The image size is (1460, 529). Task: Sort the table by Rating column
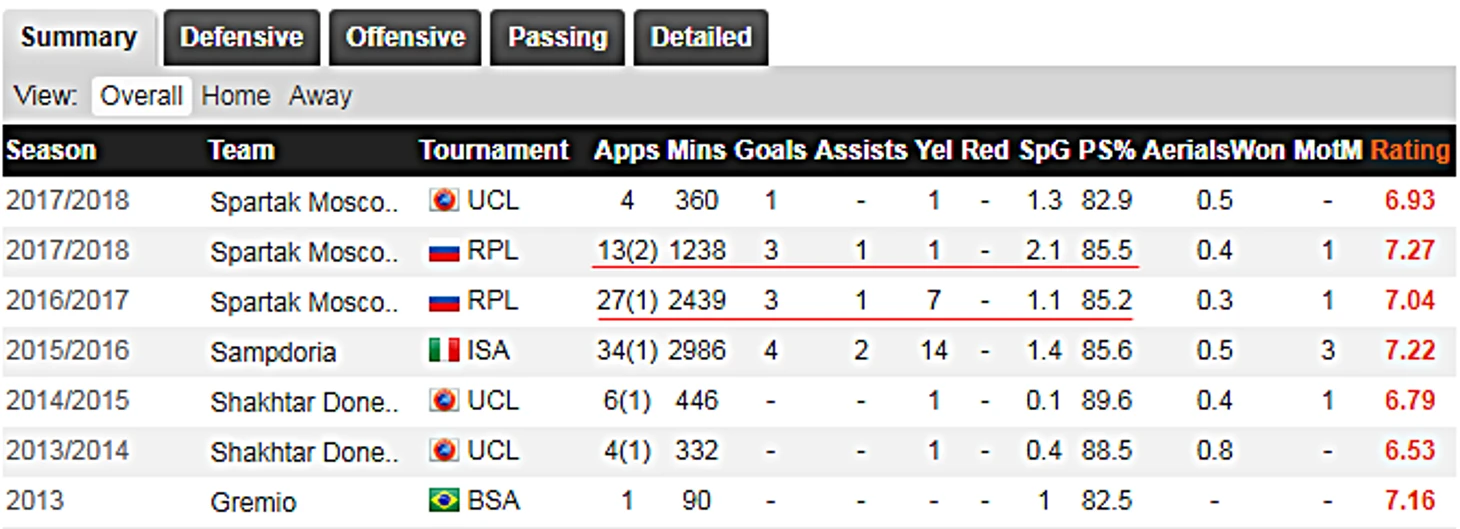(x=1409, y=151)
